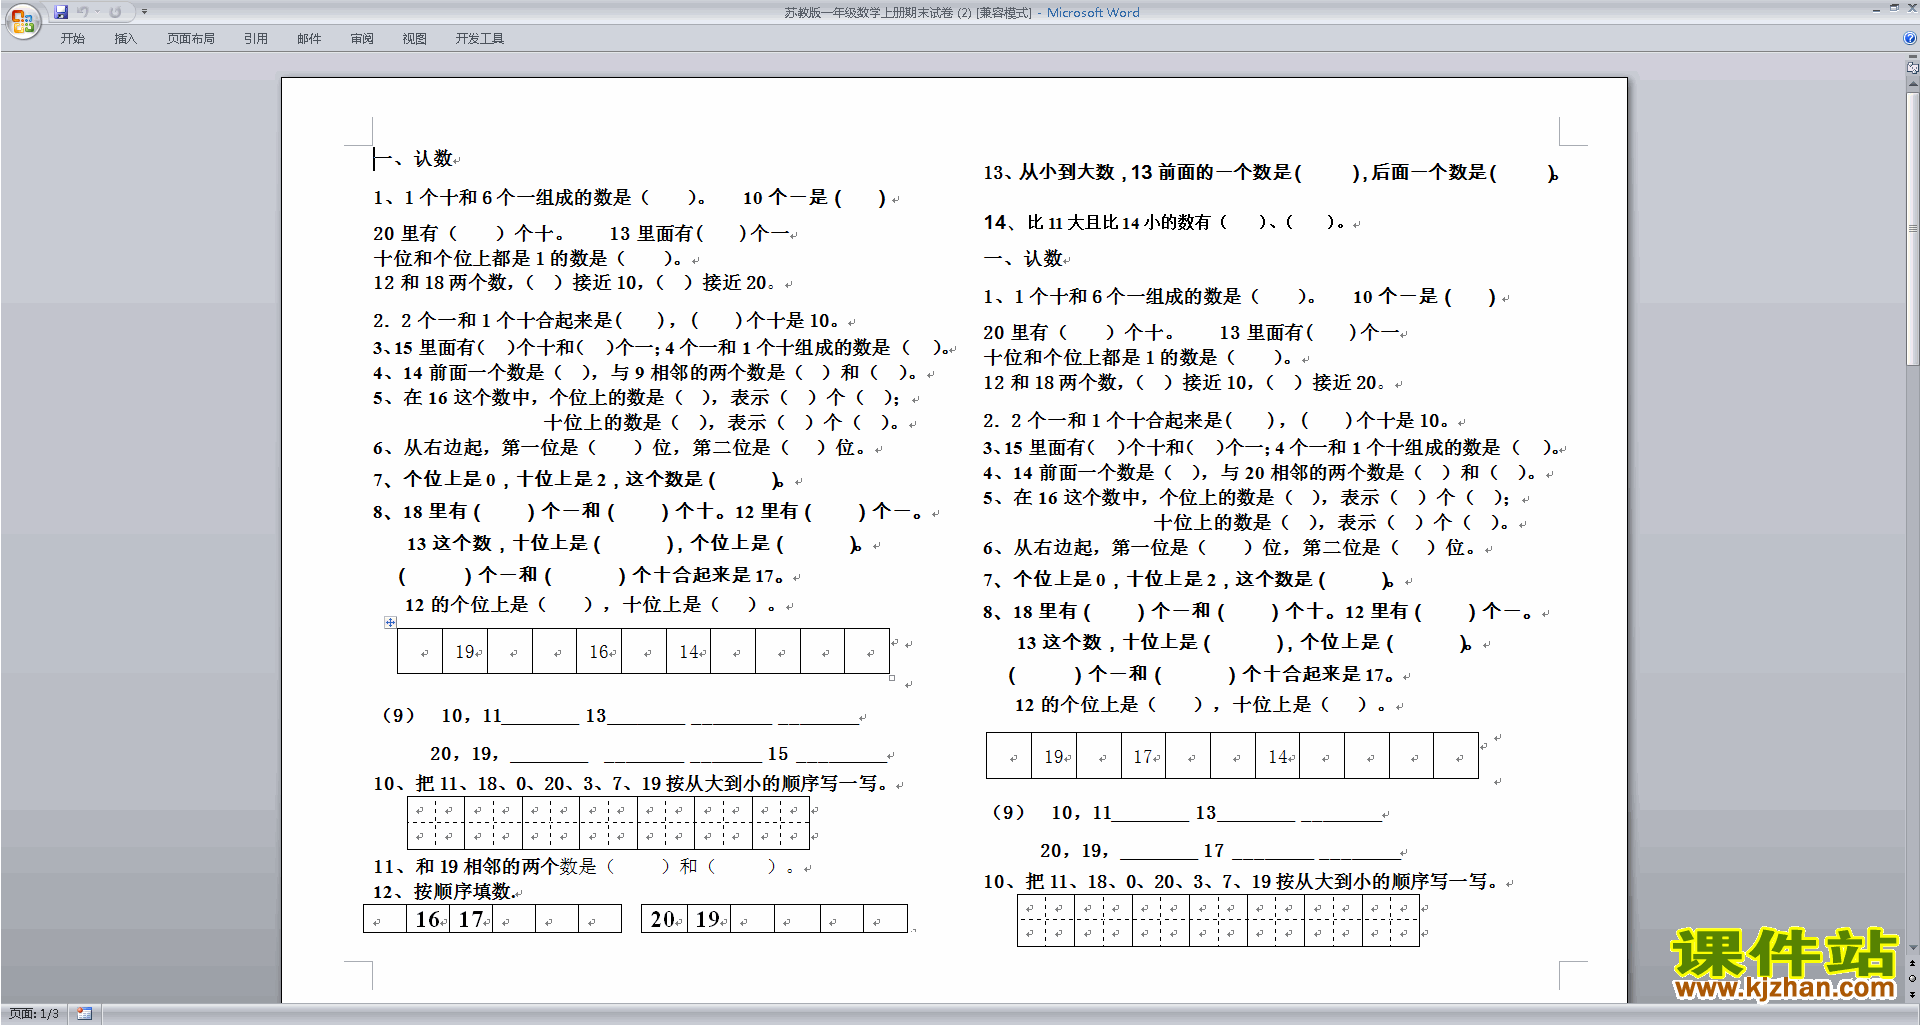Screen dimensions: 1920x1025
Task: Click the line '12、按顺序填数'
Action: (446, 891)
